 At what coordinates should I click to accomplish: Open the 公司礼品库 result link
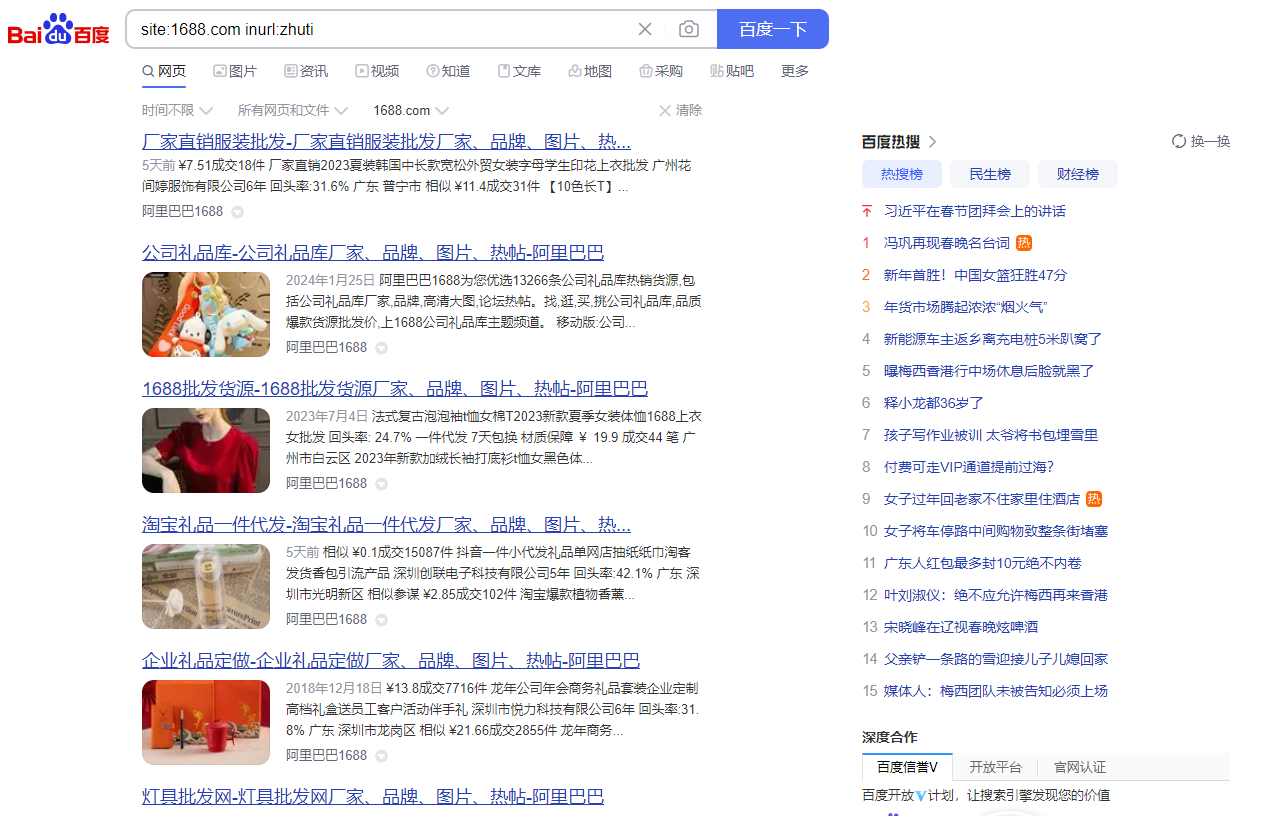click(373, 252)
